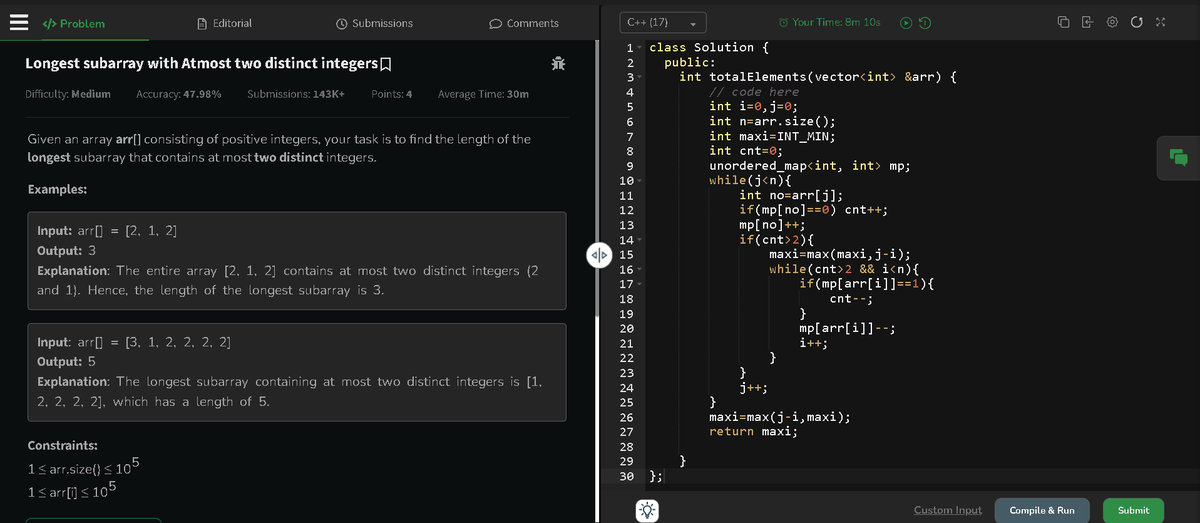1200x523 pixels.
Task: Reset code to default
Action: (x=1135, y=23)
